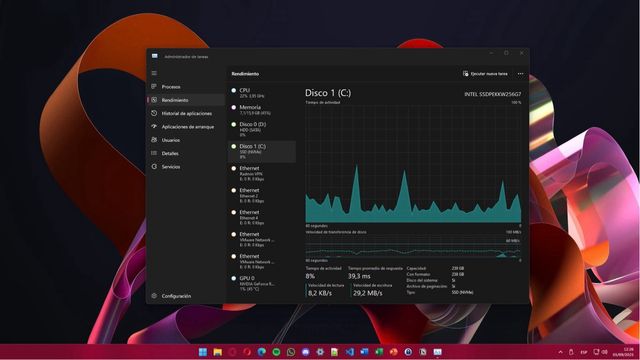The image size is (640, 360).
Task: Open network and volume quick settings
Action: pyautogui.click(x=600, y=352)
